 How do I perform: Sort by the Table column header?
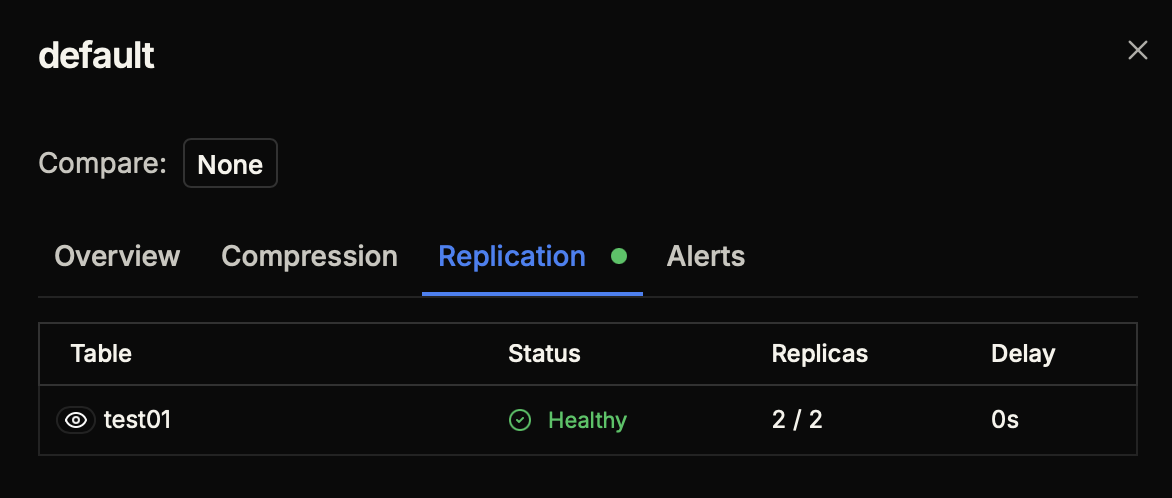[x=101, y=353]
